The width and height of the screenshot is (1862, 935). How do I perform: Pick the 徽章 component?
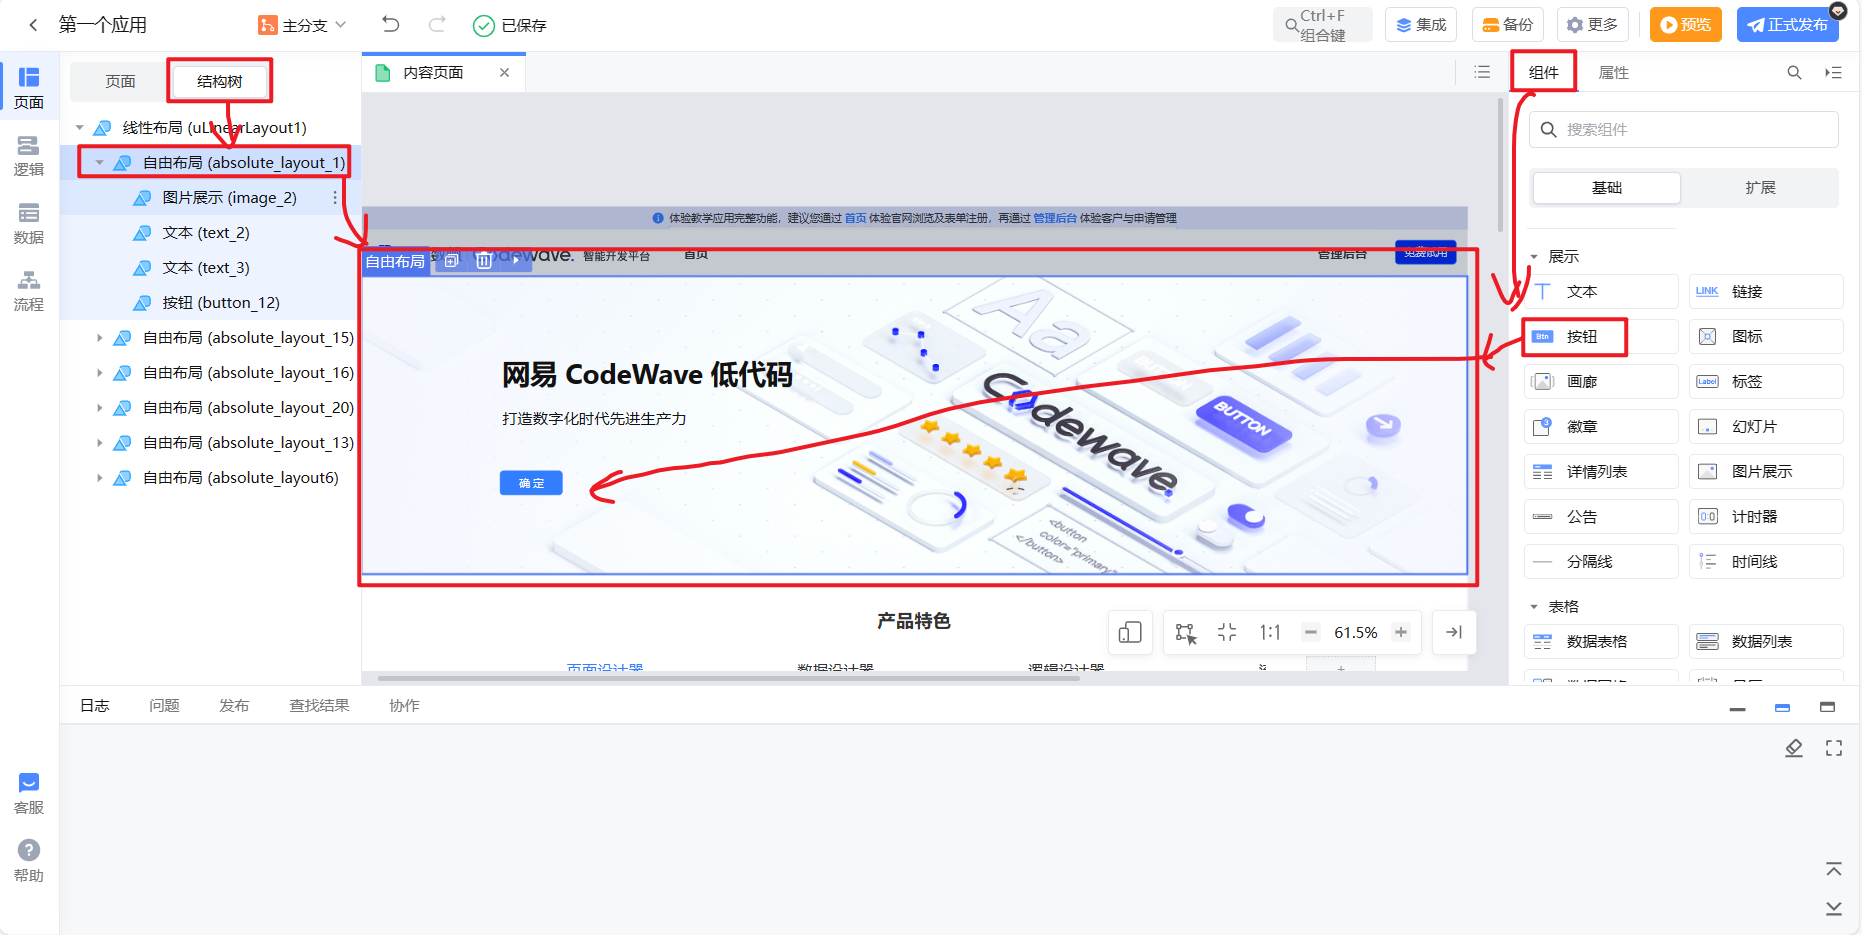click(x=1601, y=427)
